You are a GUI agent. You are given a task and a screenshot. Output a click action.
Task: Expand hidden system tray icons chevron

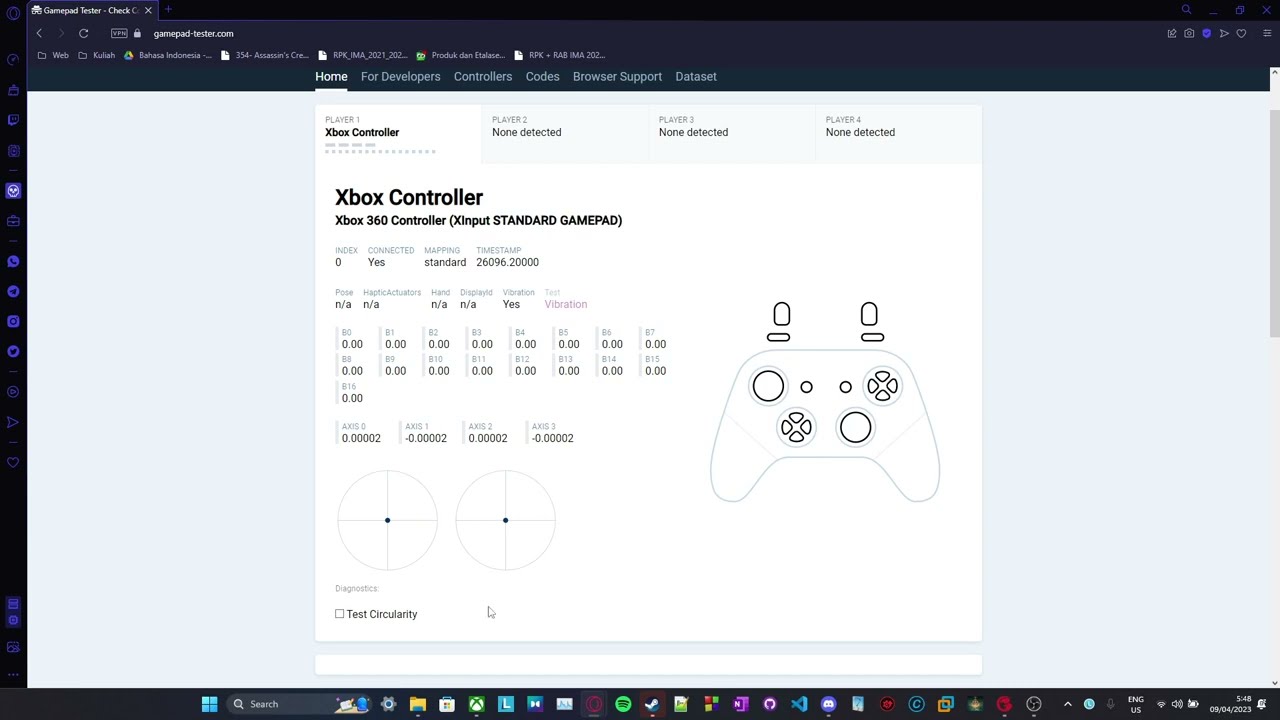1067,704
